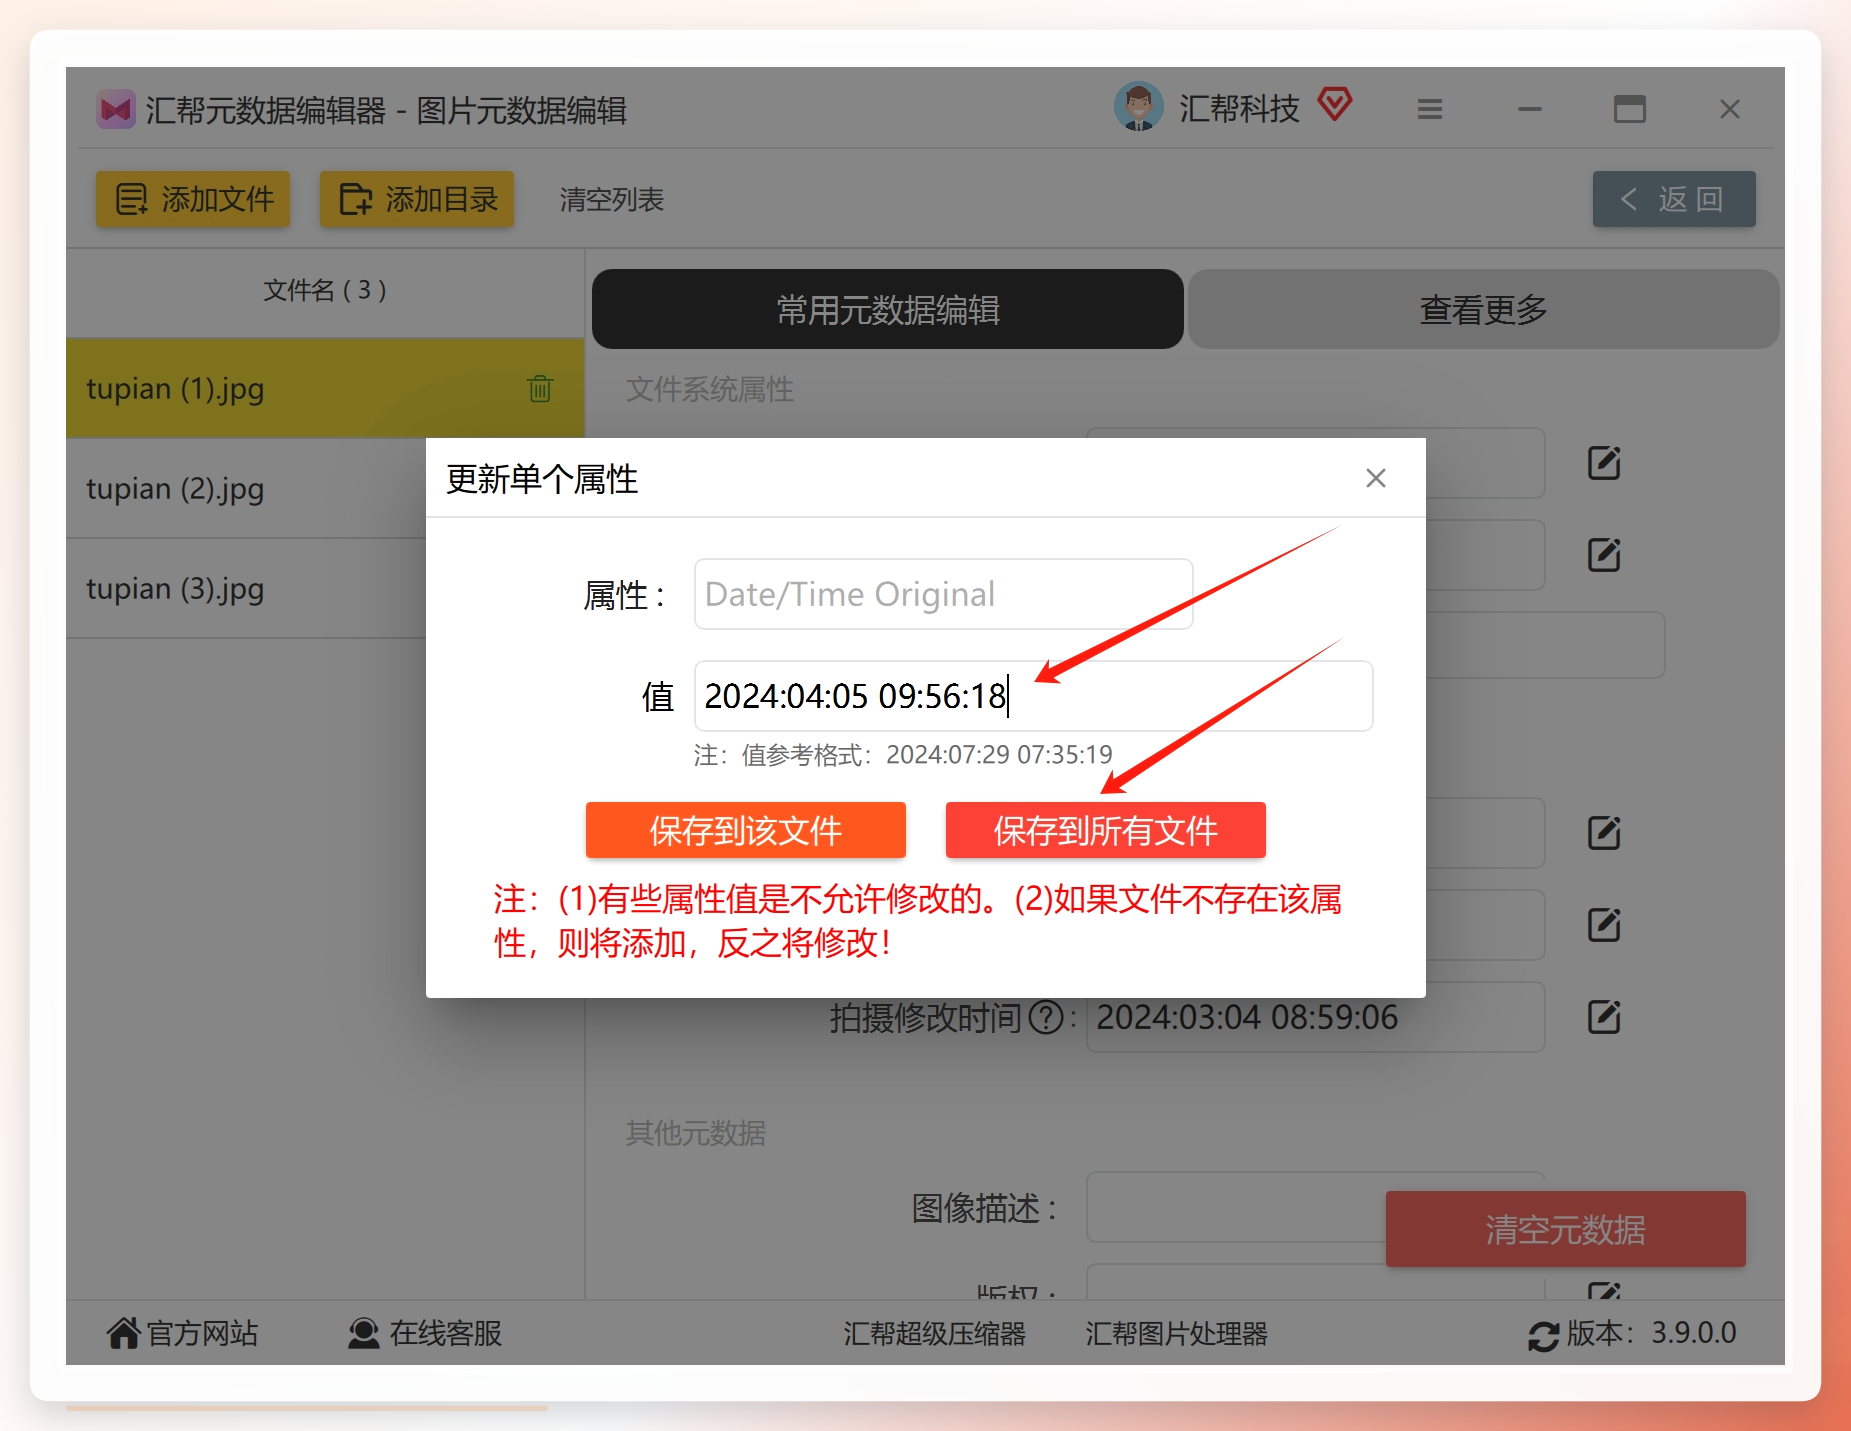Click the 拍摄修改时间 value field
This screenshot has height=1431, width=1851.
(x=1316, y=1017)
